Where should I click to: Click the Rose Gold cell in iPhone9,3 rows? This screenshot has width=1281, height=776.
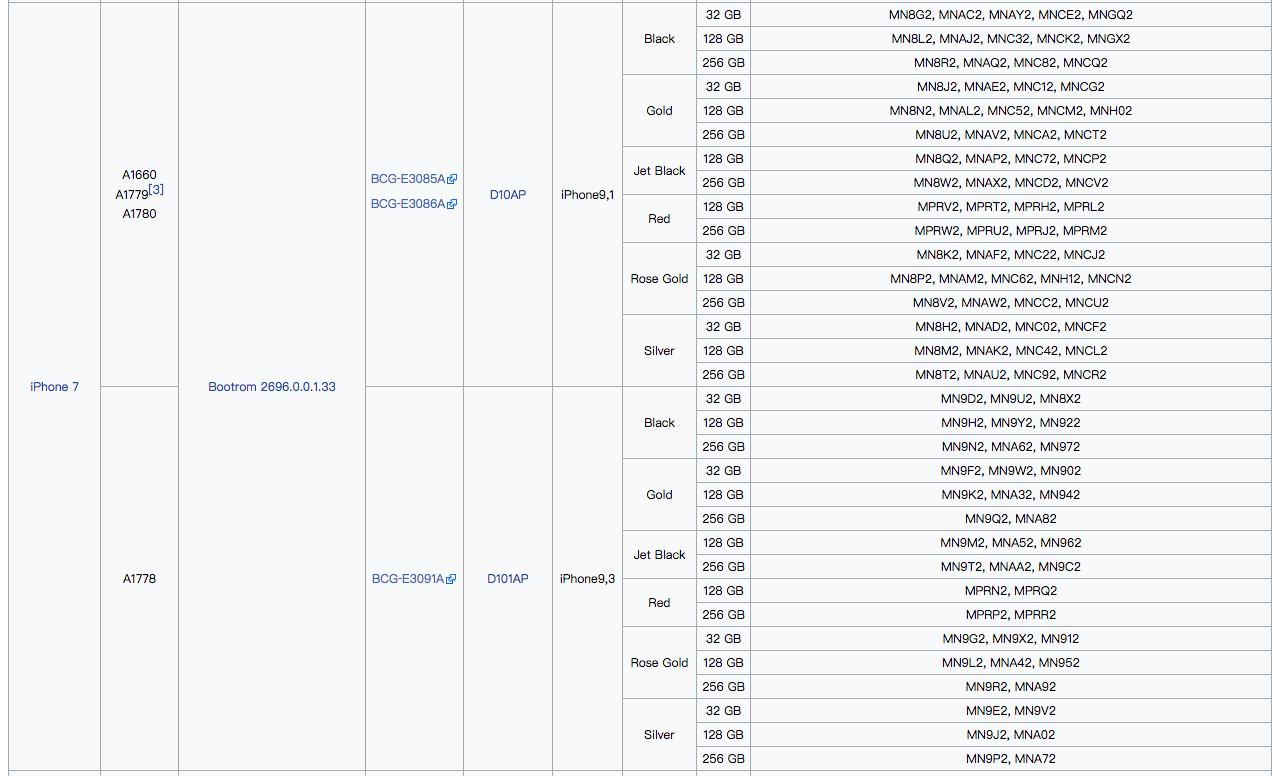659,663
